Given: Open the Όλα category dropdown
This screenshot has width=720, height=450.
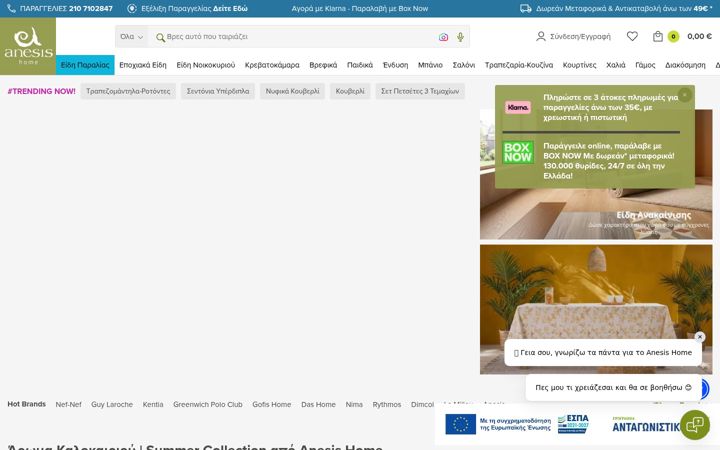Looking at the screenshot, I should (131, 37).
